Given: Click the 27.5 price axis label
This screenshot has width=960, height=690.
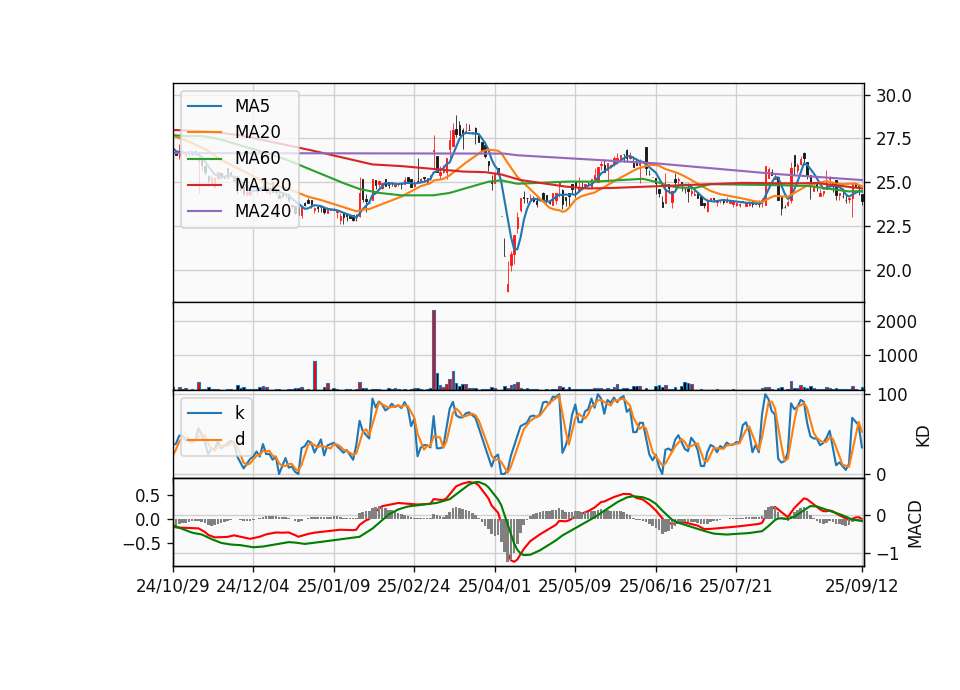Looking at the screenshot, I should pos(893,140).
